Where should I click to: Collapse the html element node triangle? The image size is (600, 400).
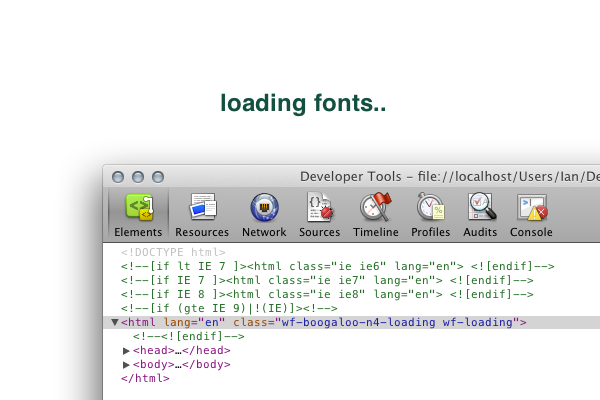click(x=114, y=322)
